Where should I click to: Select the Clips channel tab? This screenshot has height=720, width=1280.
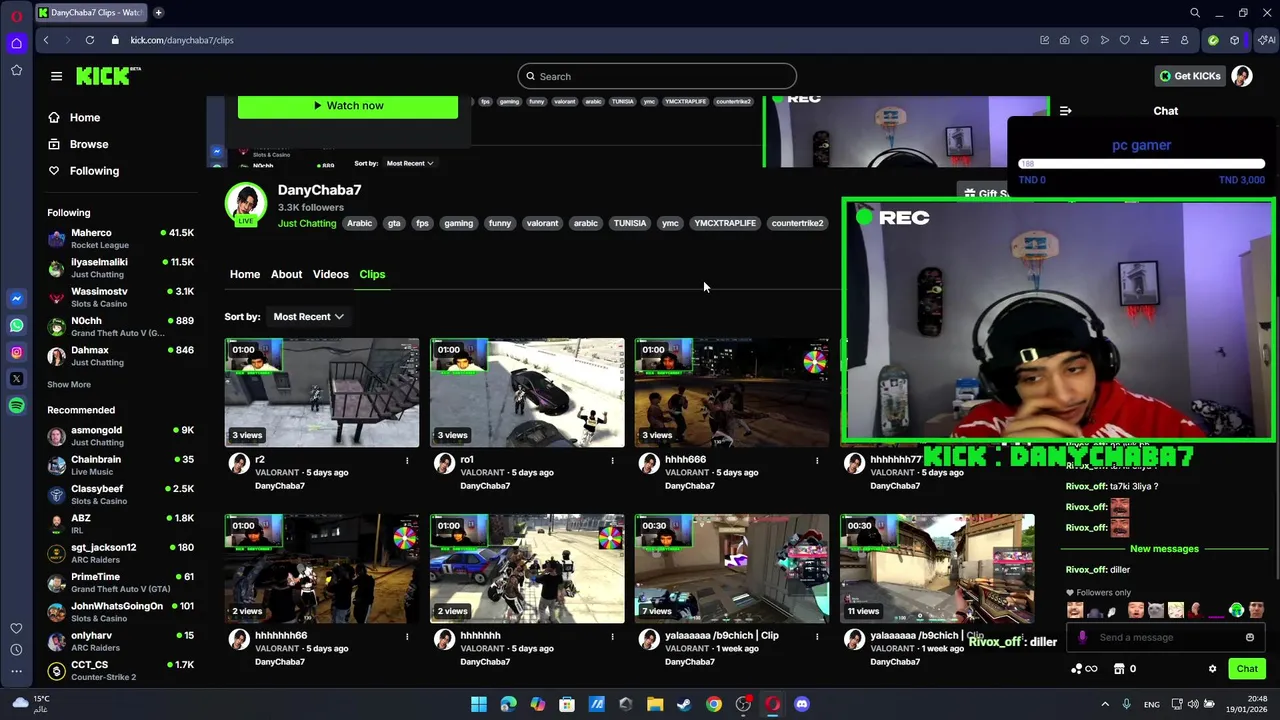(x=372, y=274)
